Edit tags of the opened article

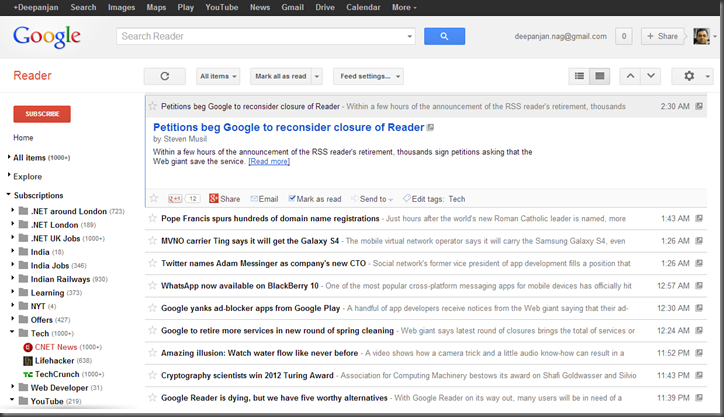coord(422,199)
